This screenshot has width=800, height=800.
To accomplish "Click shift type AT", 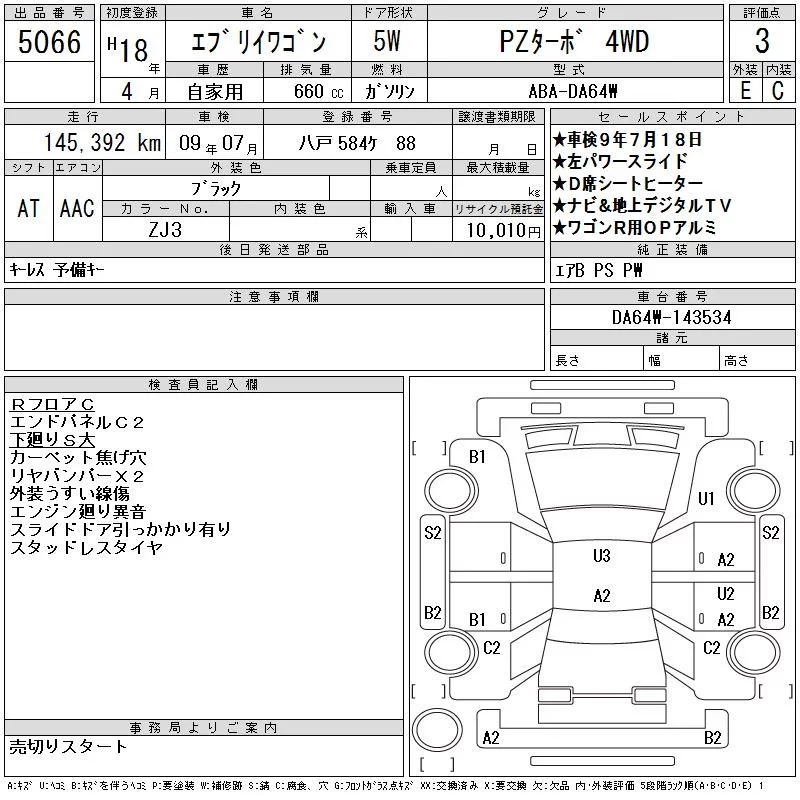I will pyautogui.click(x=28, y=208).
